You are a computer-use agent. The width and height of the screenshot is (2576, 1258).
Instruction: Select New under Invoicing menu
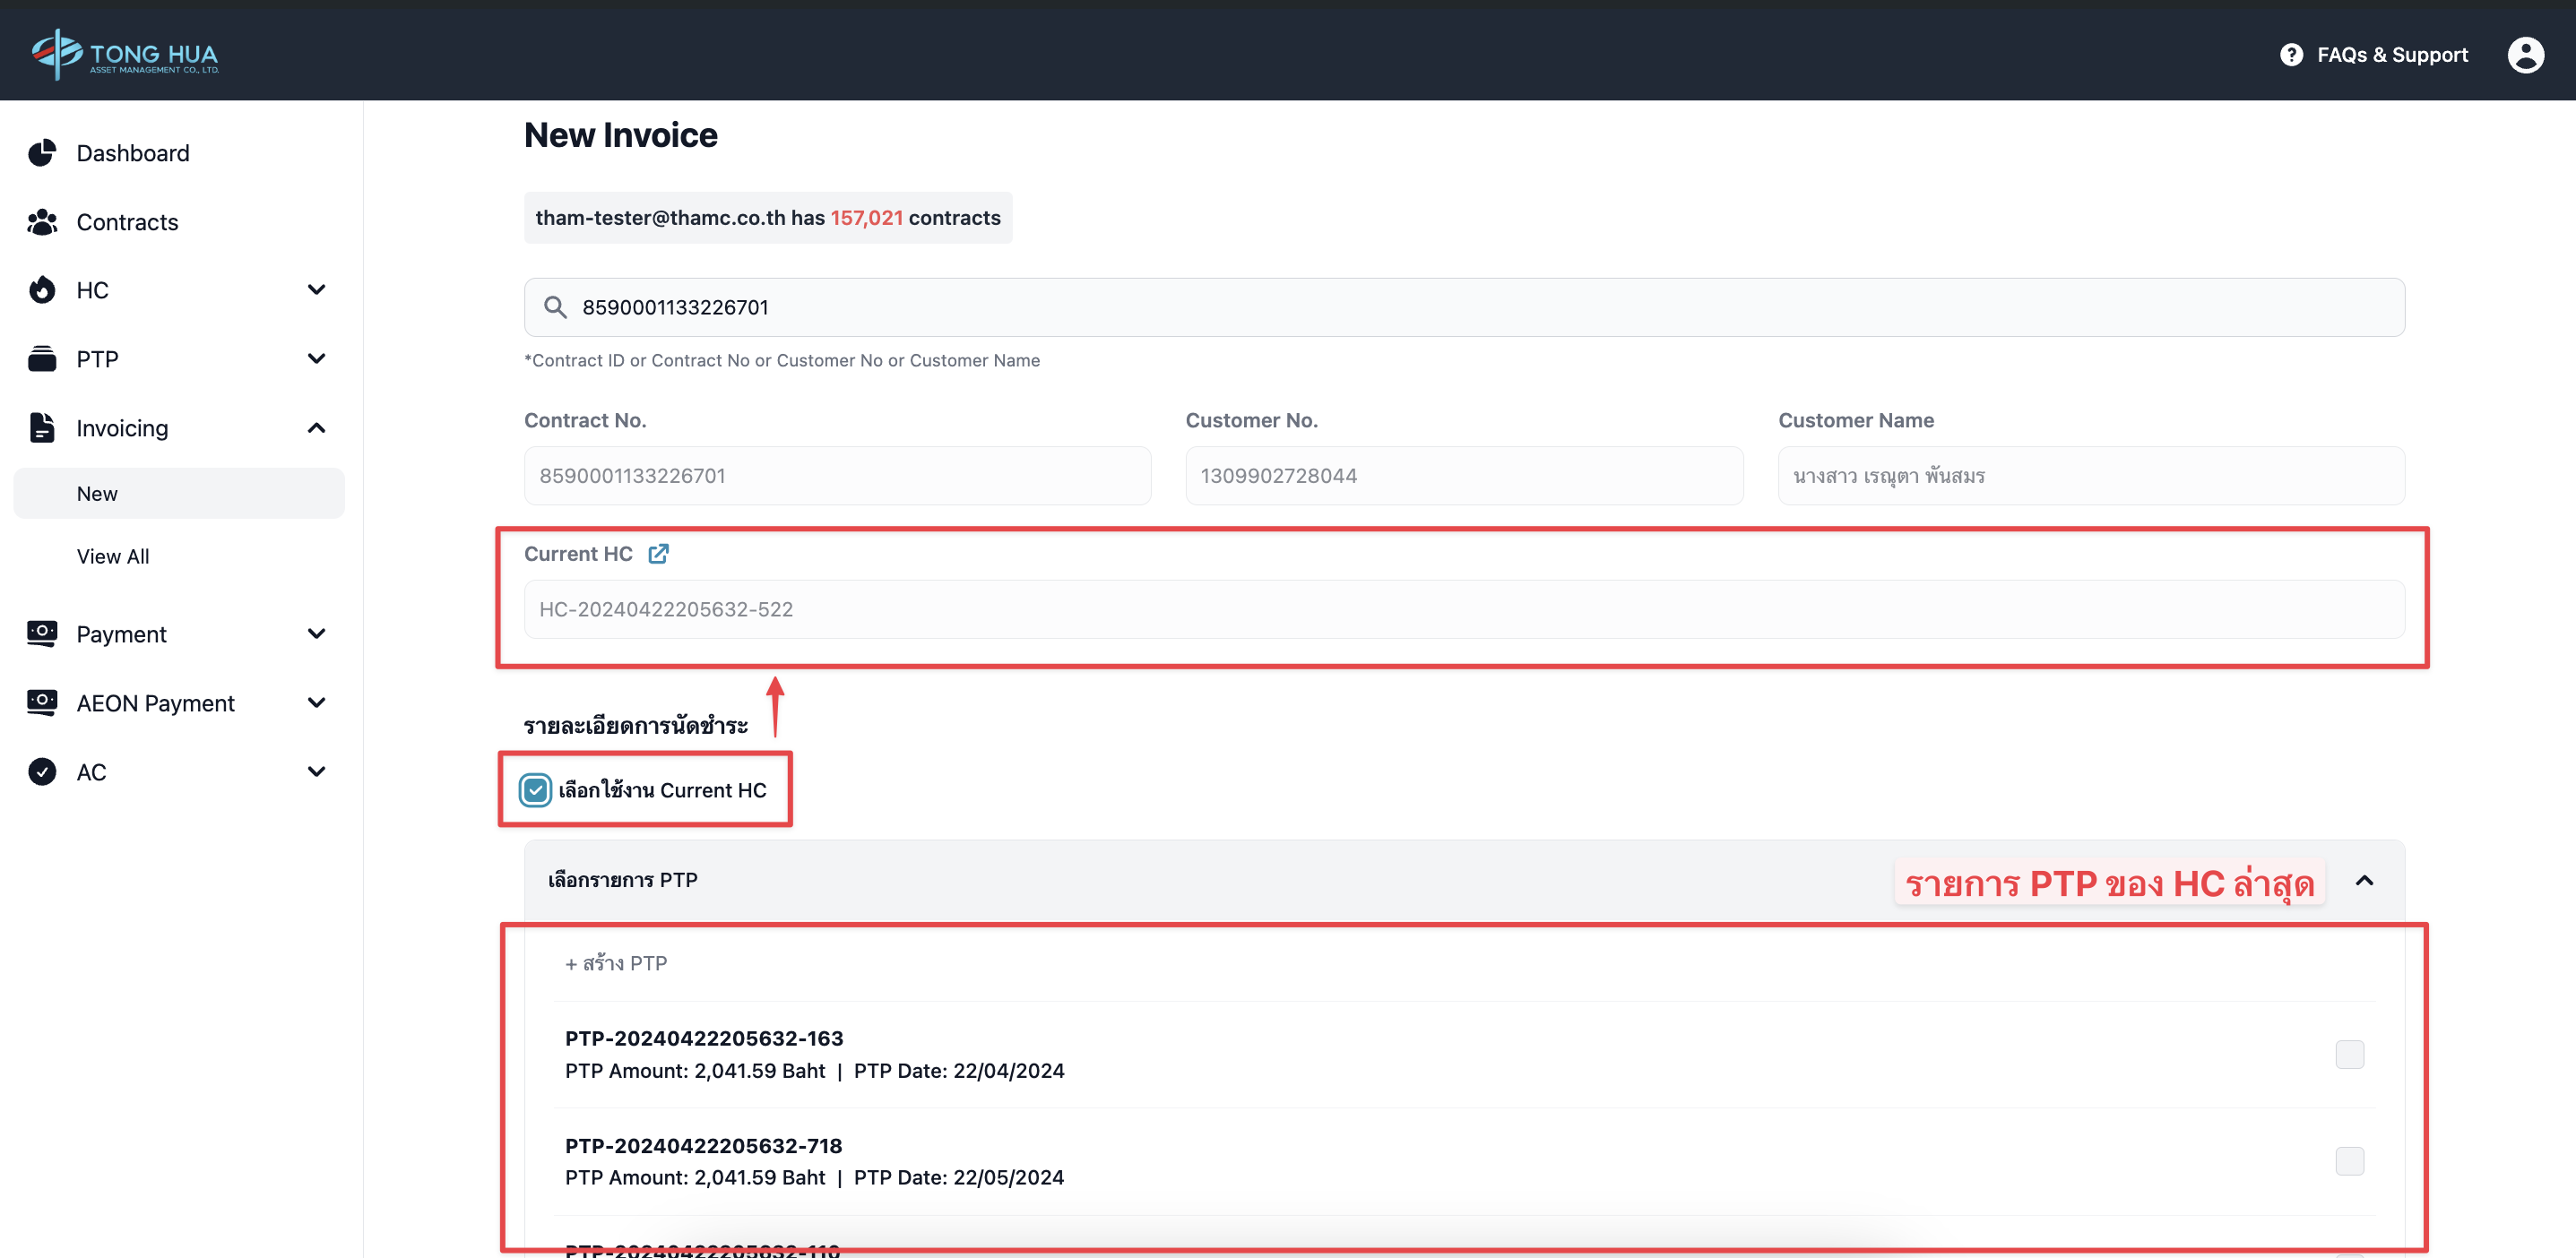pyautogui.click(x=97, y=494)
